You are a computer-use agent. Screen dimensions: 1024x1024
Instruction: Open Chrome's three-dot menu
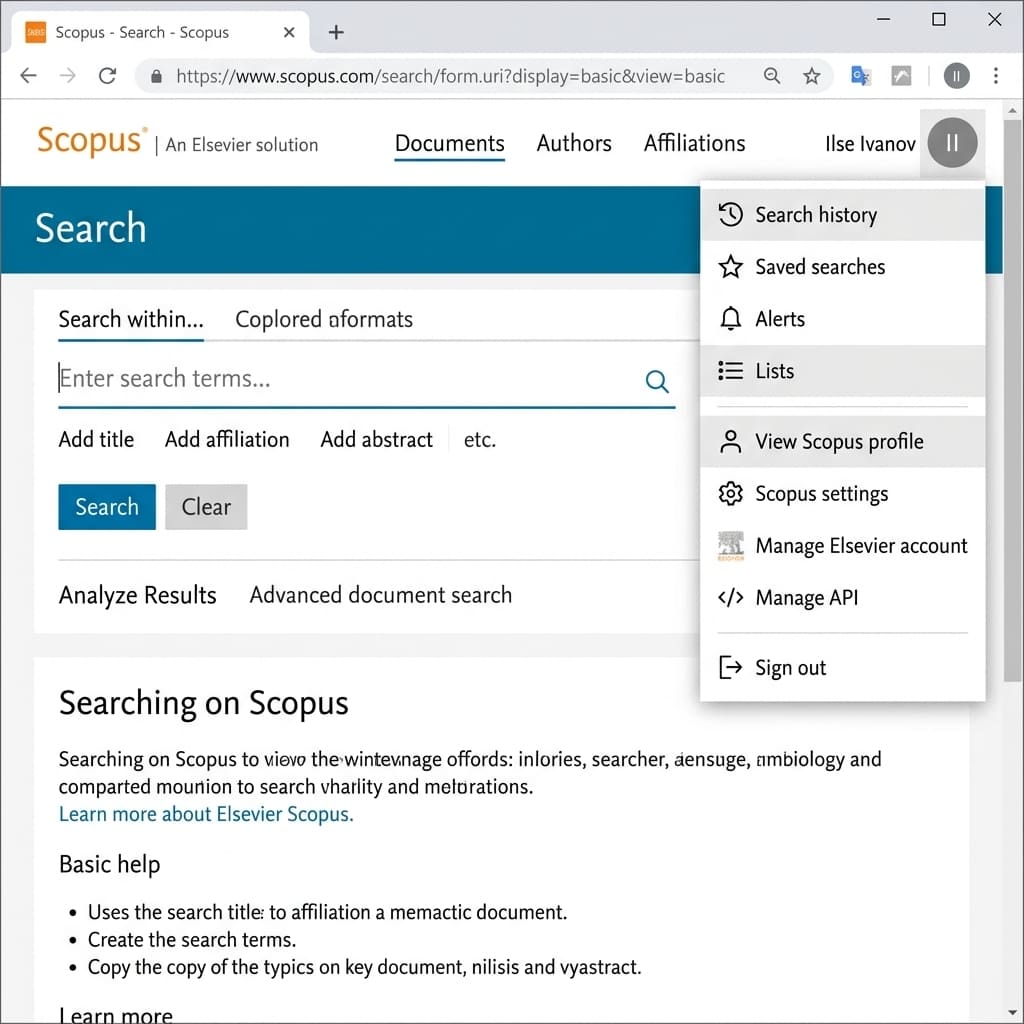(996, 76)
